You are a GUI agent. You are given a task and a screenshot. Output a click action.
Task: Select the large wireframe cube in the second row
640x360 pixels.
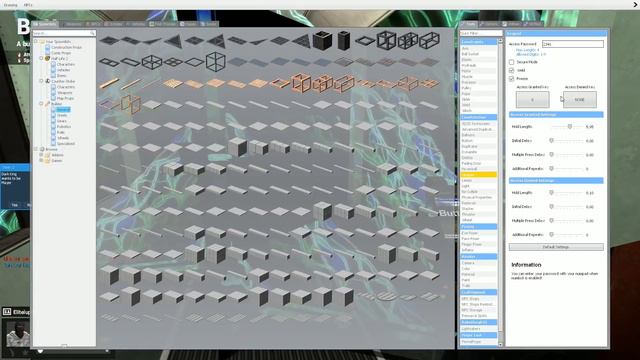click(216, 62)
